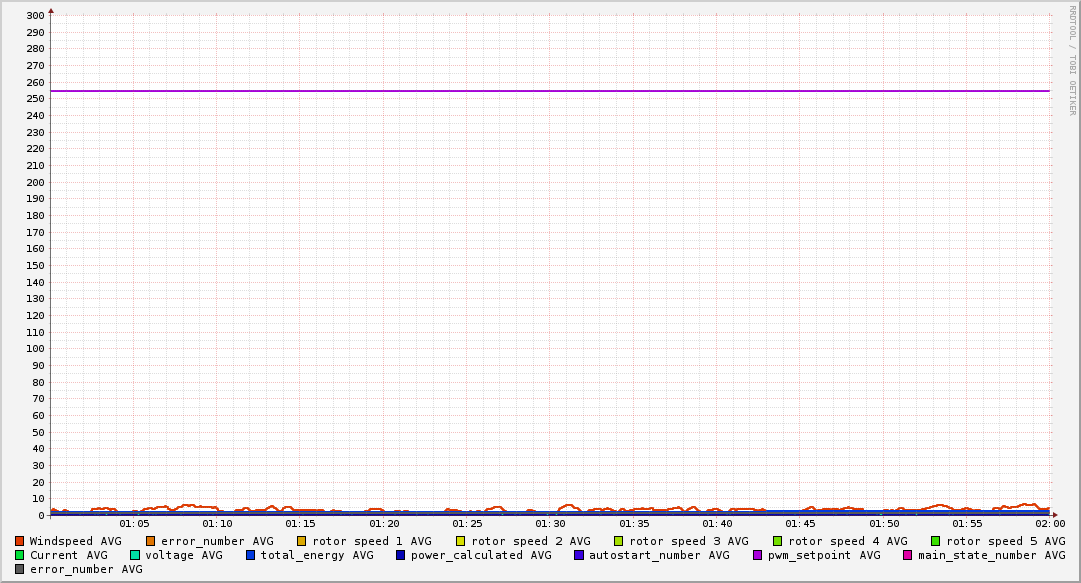This screenshot has height=583, width=1081.
Task: Click the 02:00 time axis label
Action: tap(1050, 523)
